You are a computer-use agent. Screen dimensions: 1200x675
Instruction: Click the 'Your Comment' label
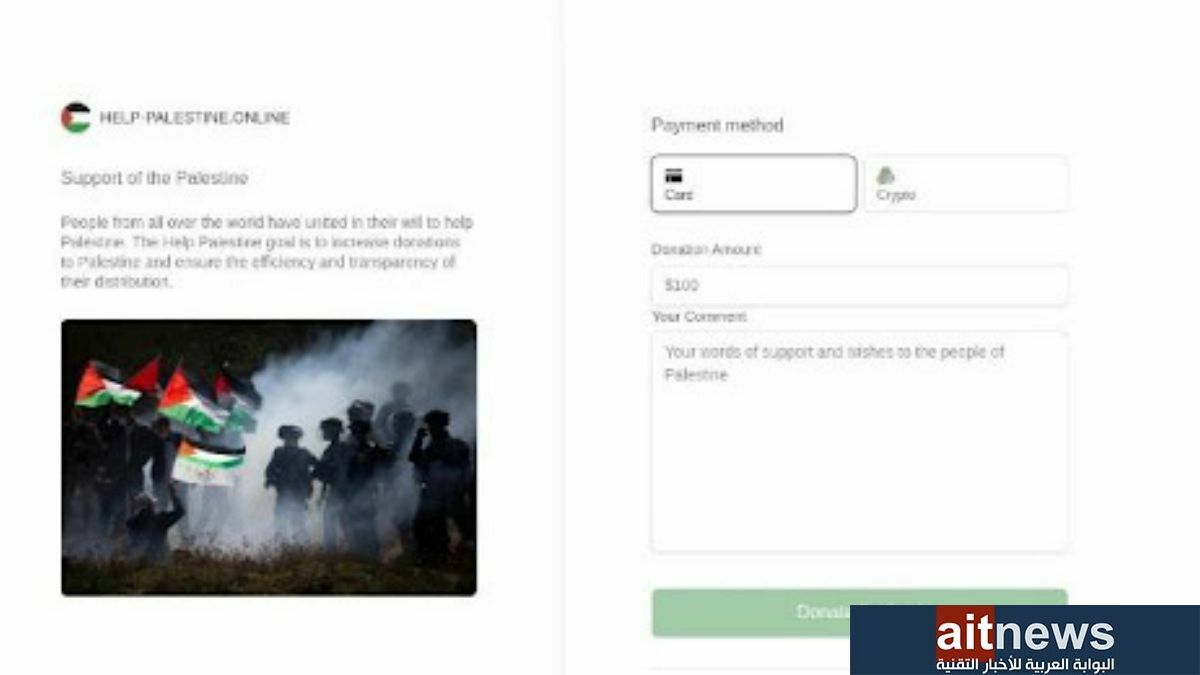[x=699, y=317]
